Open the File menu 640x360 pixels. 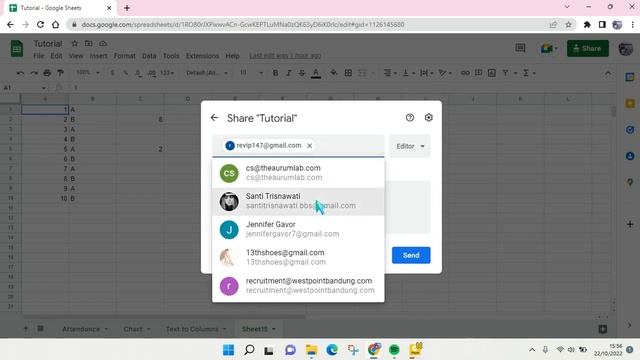click(39, 56)
